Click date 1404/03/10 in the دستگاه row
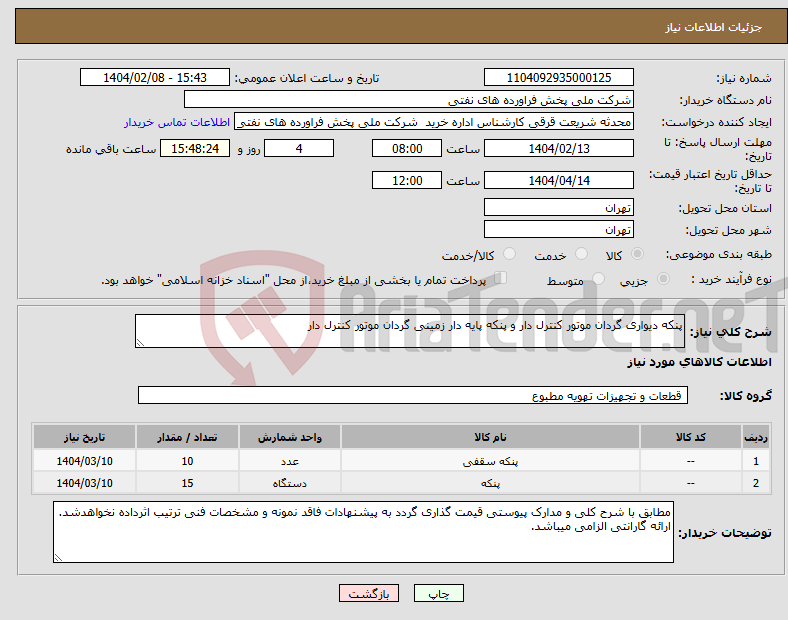This screenshot has width=788, height=620. [x=84, y=483]
